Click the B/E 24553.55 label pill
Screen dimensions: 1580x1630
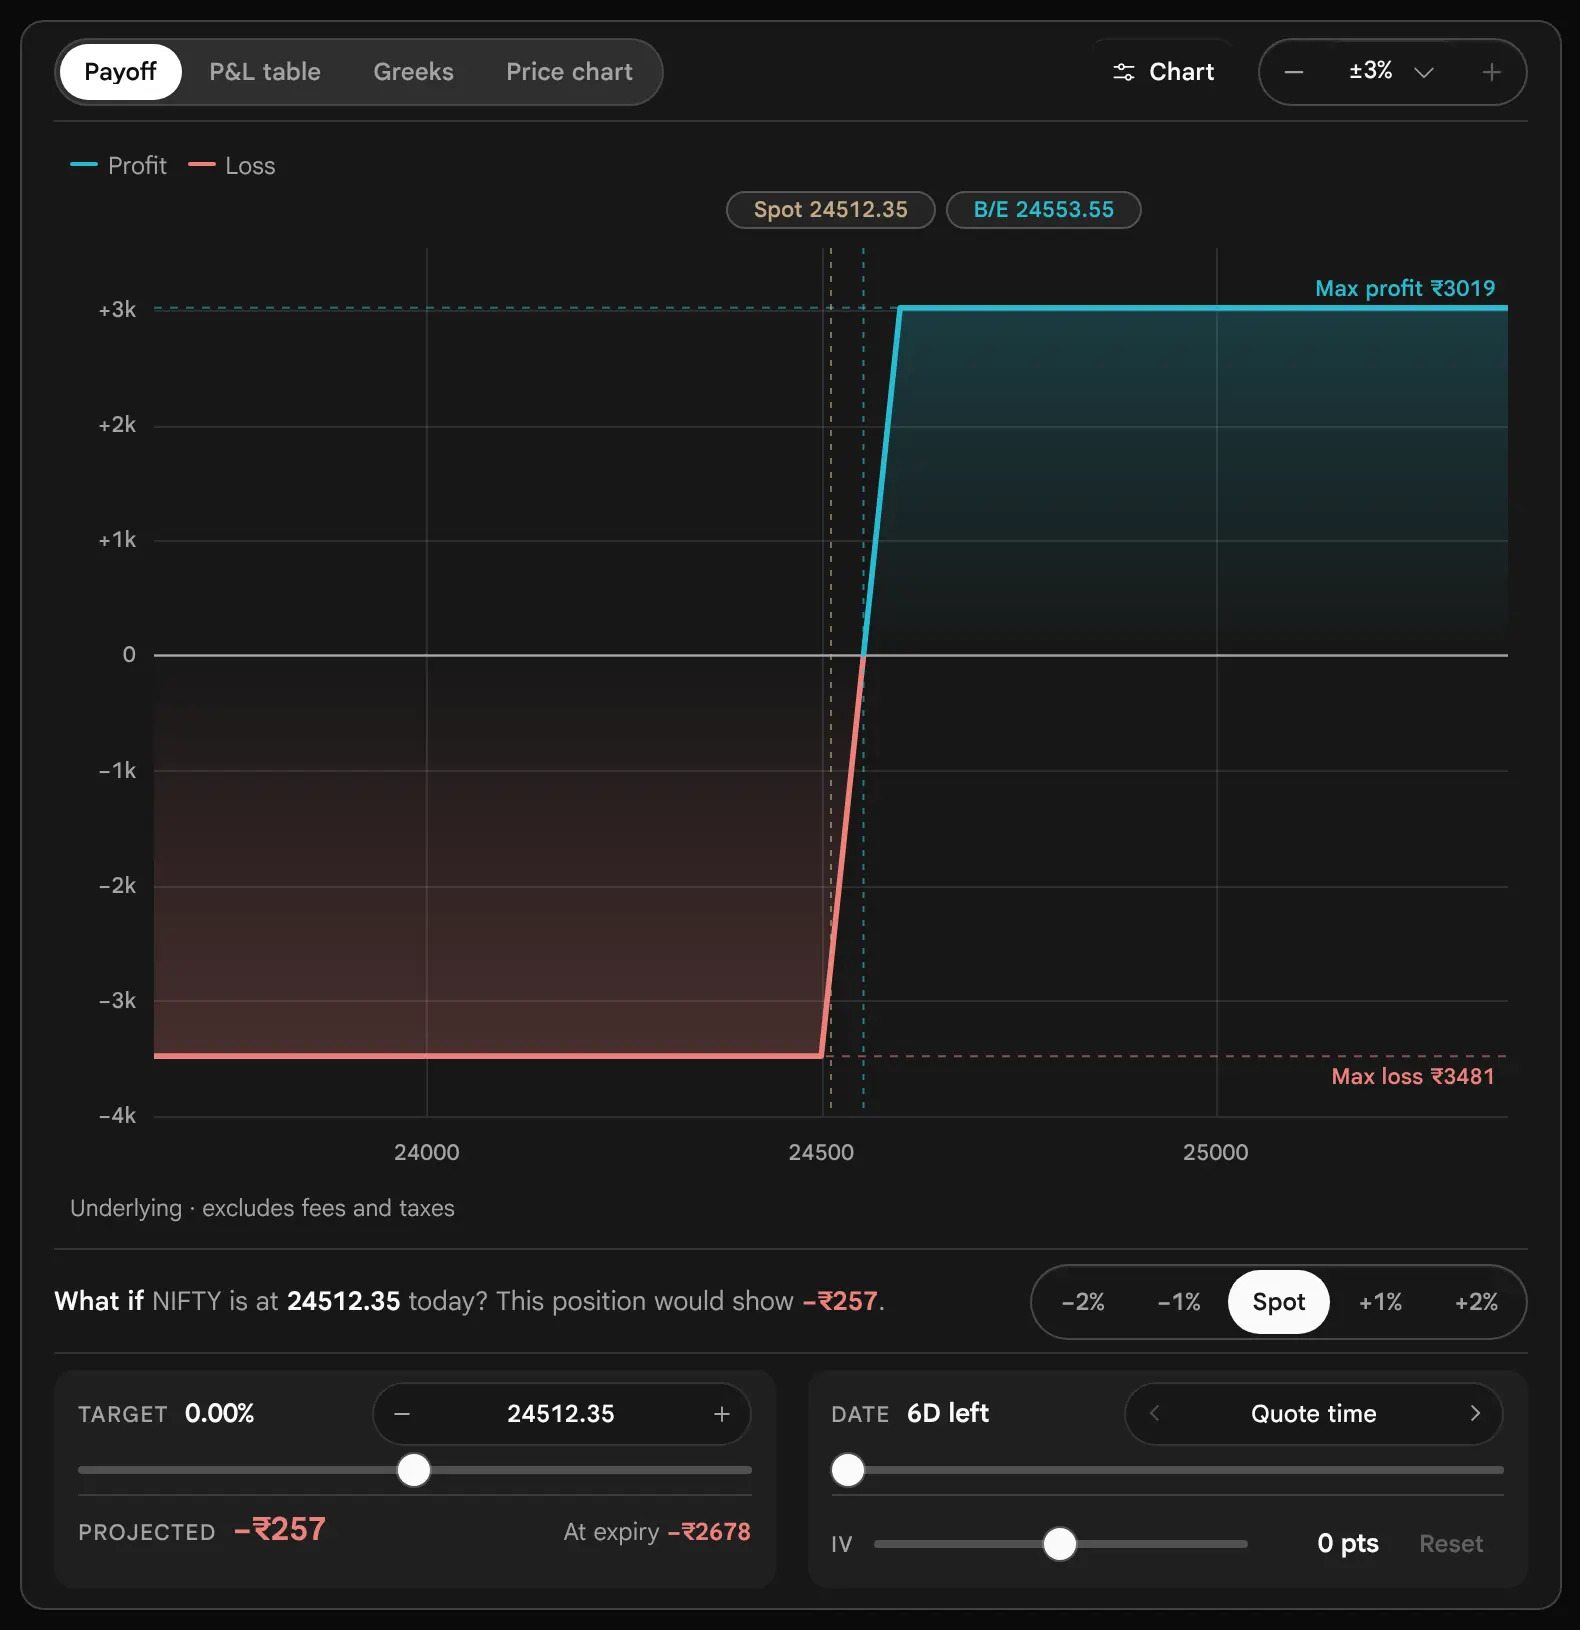(x=1043, y=210)
